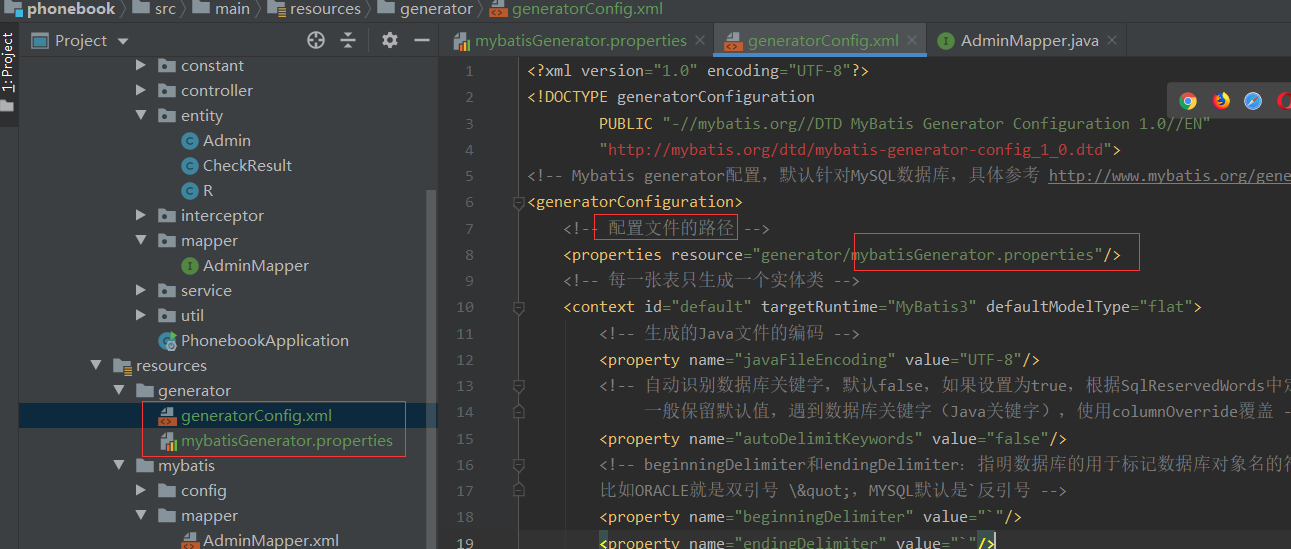Click generatorConfig.xml in the breadcrumb path

coord(586,9)
